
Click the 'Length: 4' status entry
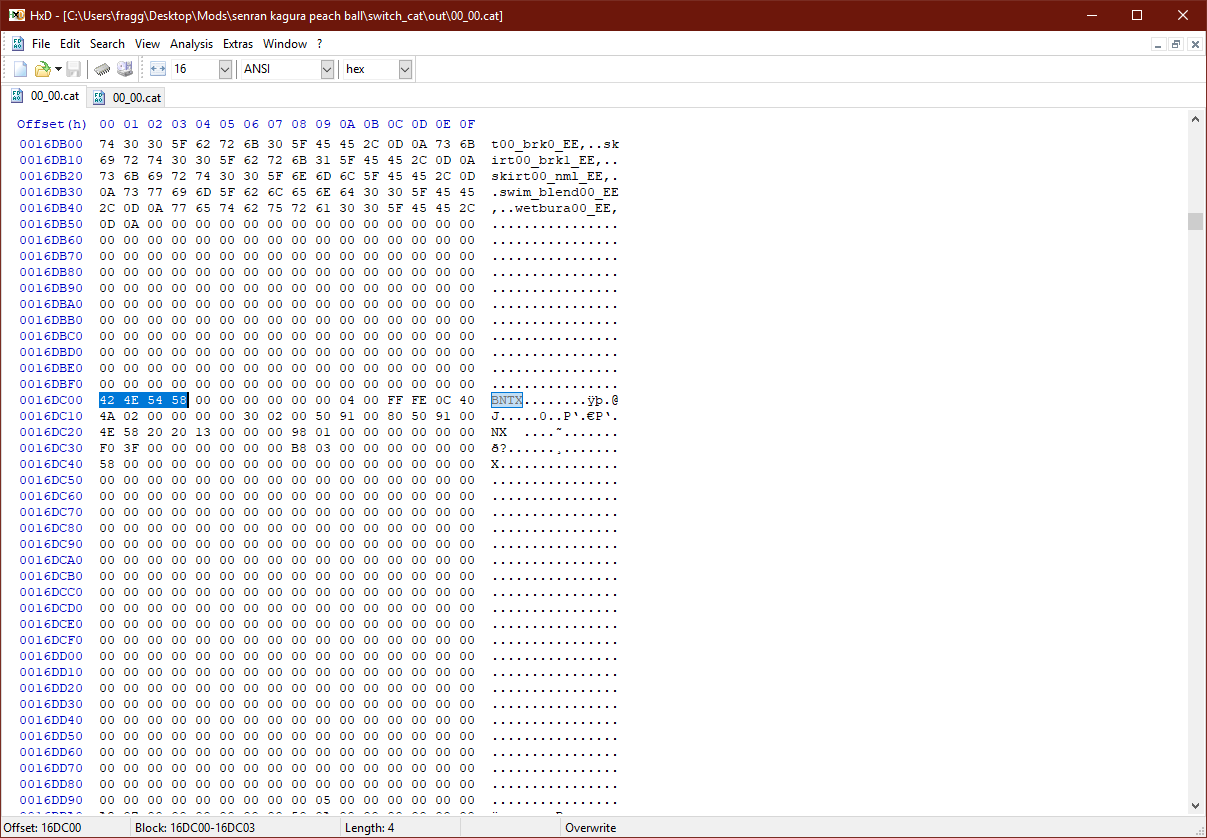coord(370,828)
